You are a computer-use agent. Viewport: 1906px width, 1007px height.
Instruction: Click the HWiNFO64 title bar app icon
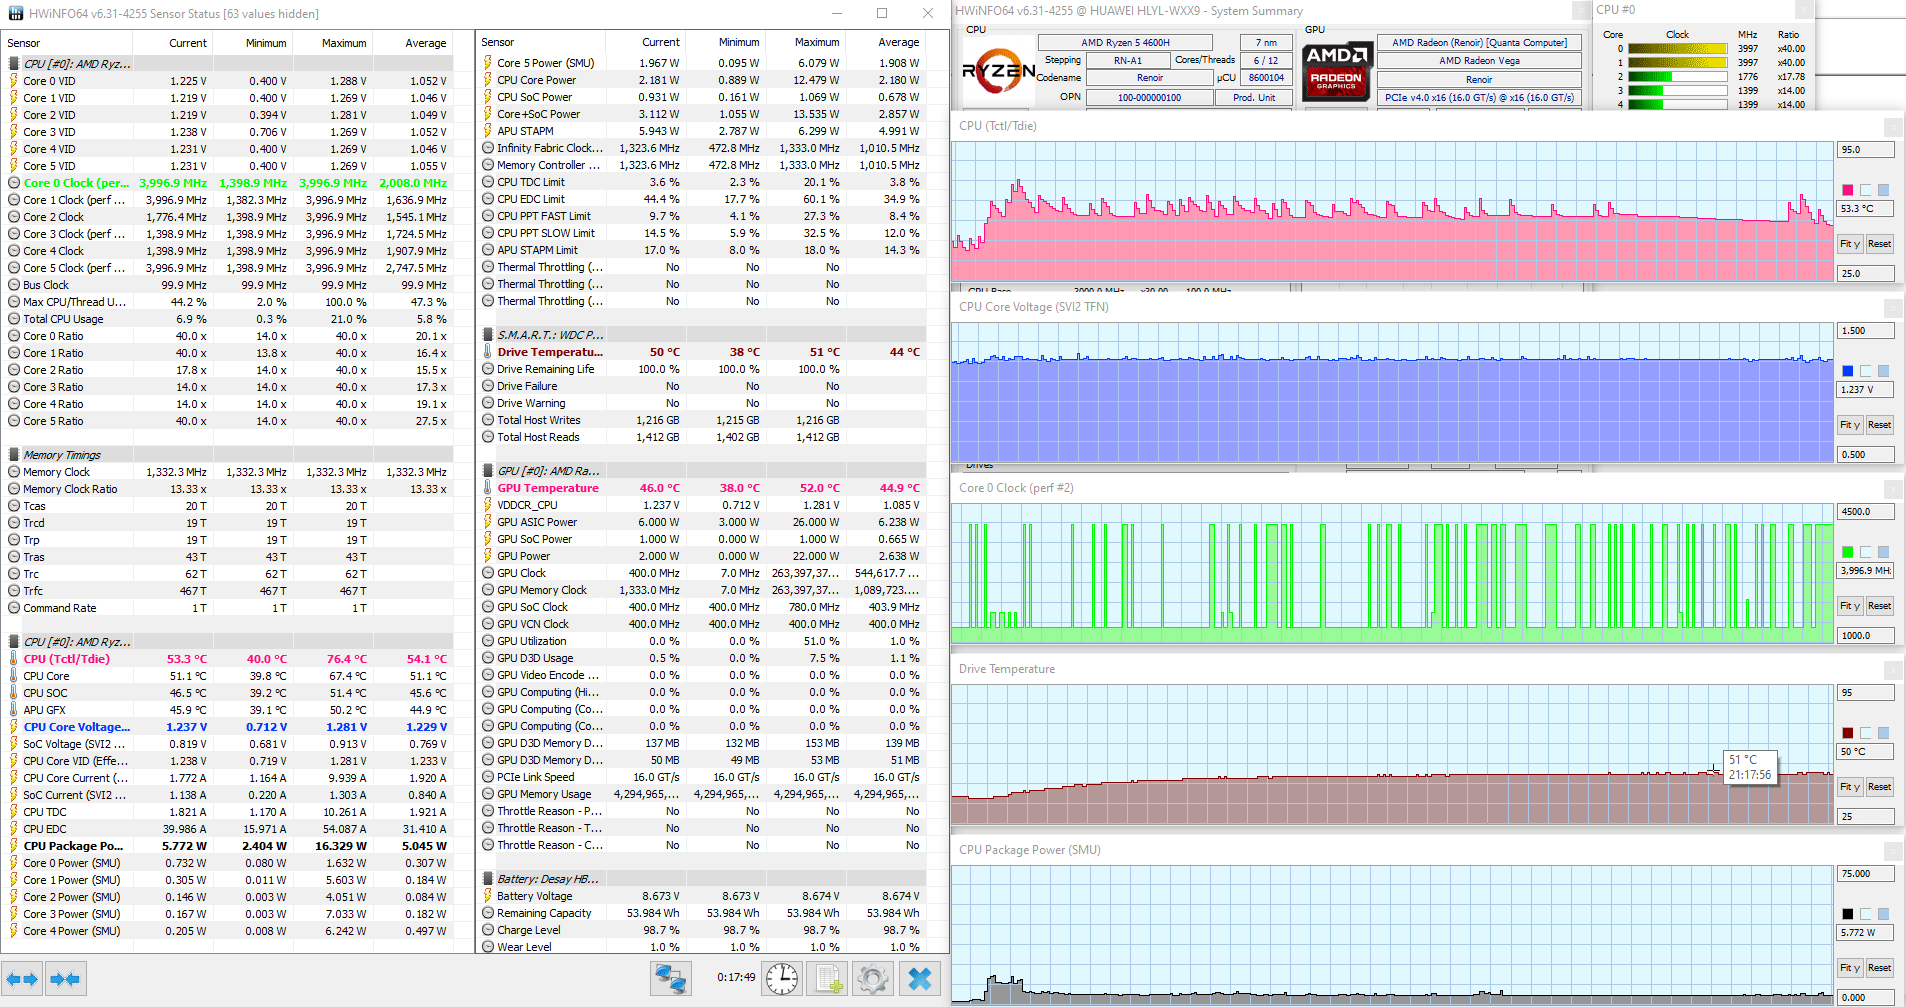click(15, 14)
